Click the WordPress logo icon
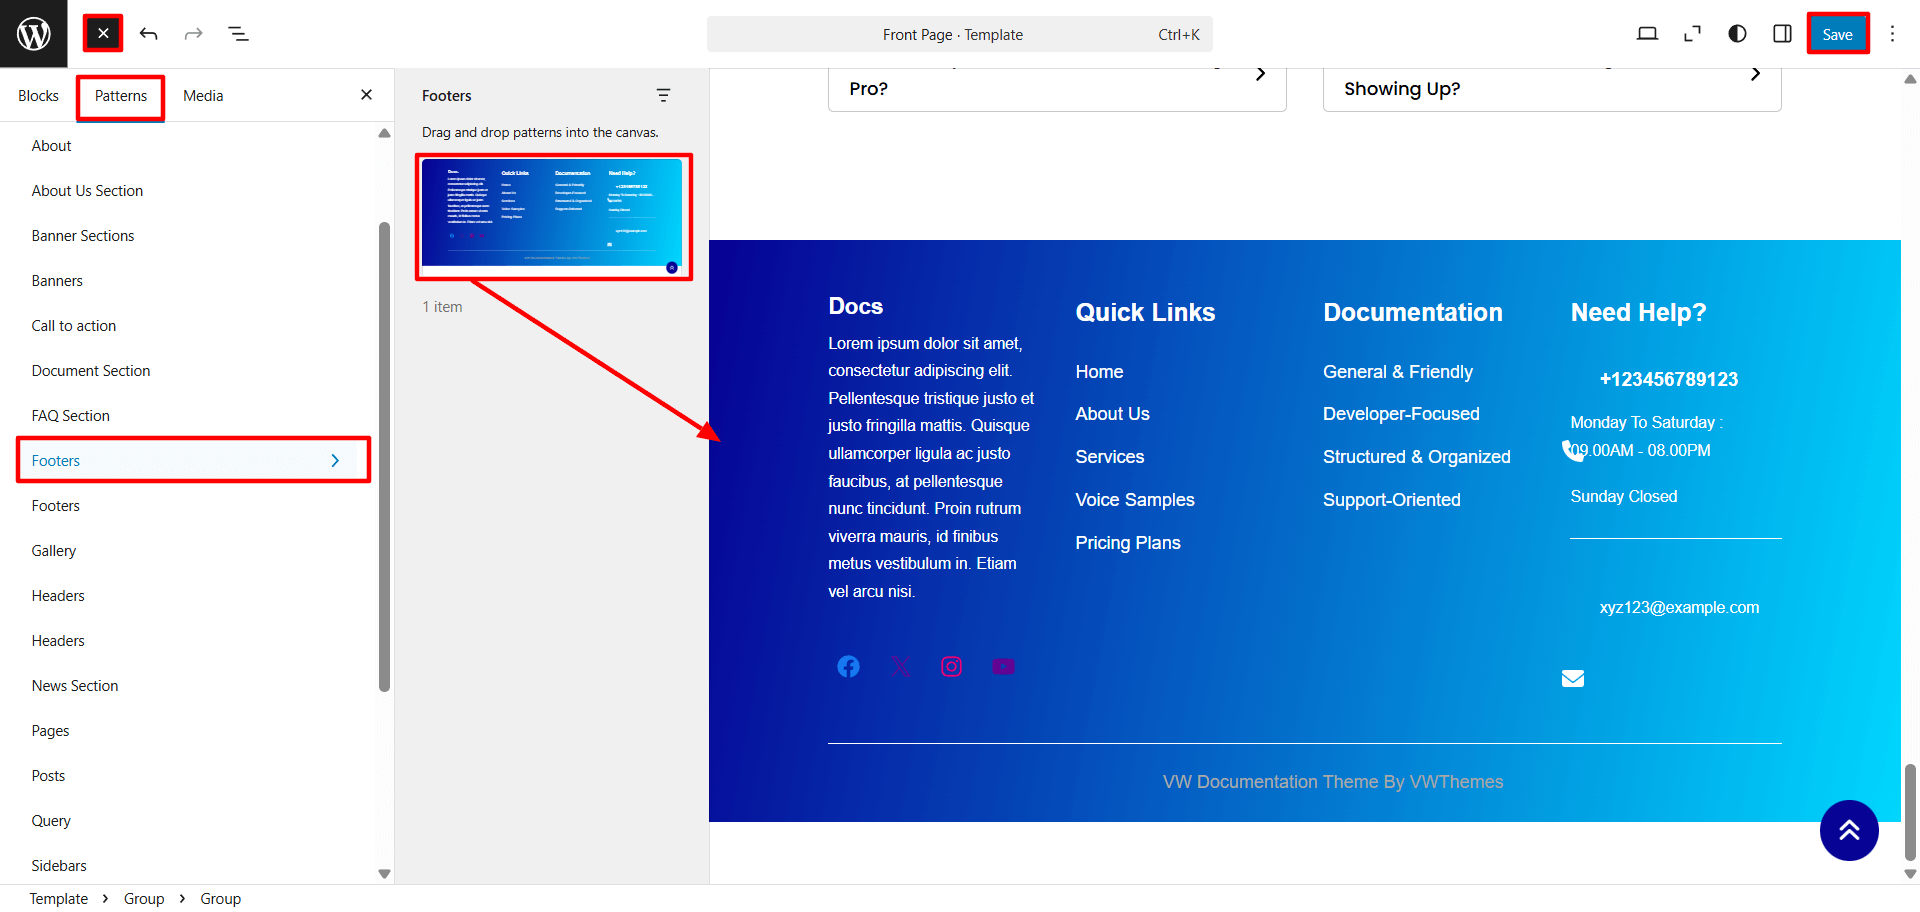This screenshot has width=1920, height=912. (34, 34)
